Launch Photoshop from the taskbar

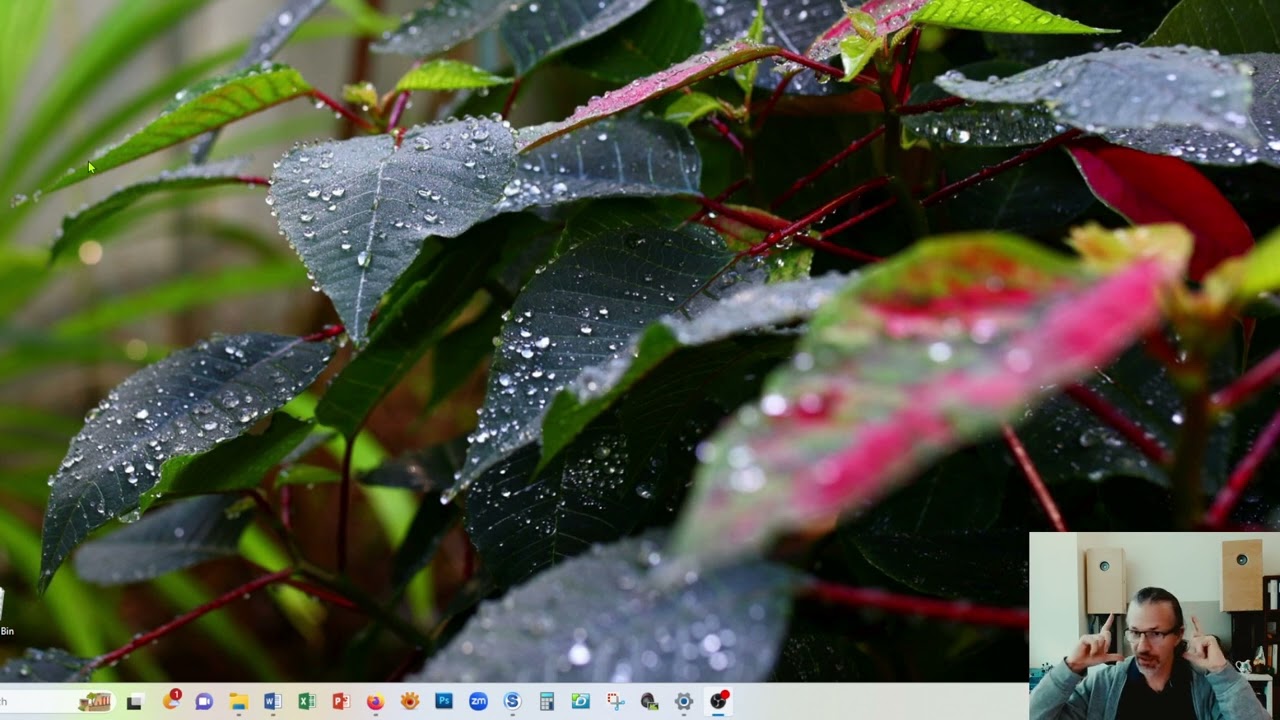click(443, 702)
